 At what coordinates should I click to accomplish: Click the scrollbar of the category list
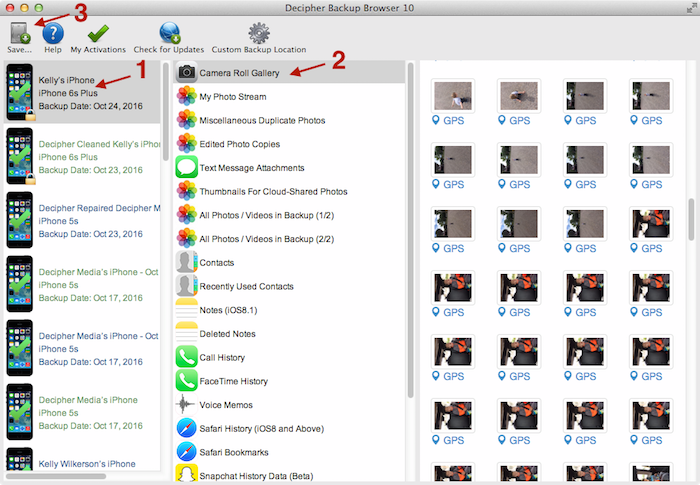click(x=410, y=230)
